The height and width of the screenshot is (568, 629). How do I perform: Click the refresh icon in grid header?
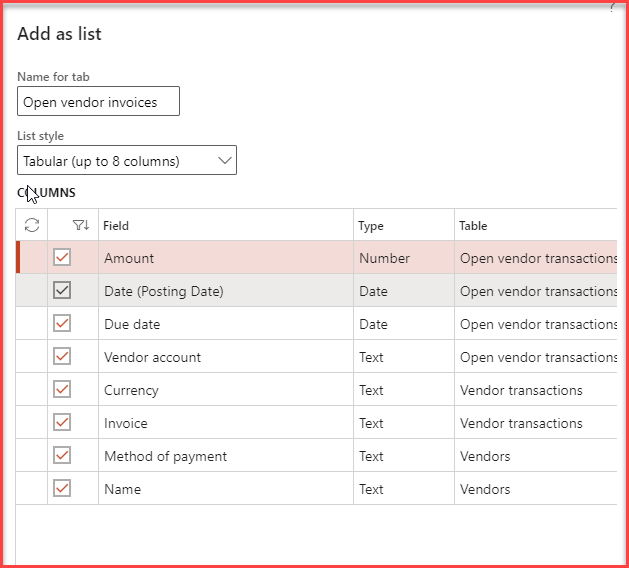32,225
